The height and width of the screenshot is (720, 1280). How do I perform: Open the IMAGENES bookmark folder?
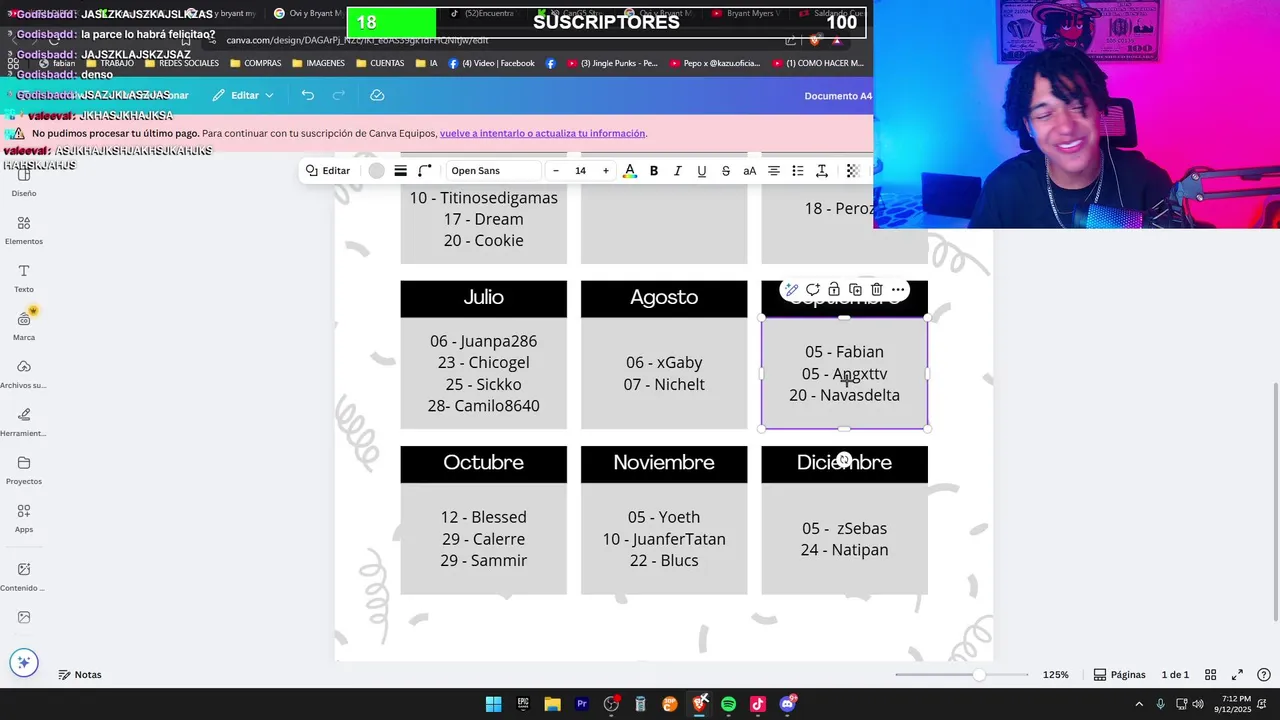(x=318, y=63)
